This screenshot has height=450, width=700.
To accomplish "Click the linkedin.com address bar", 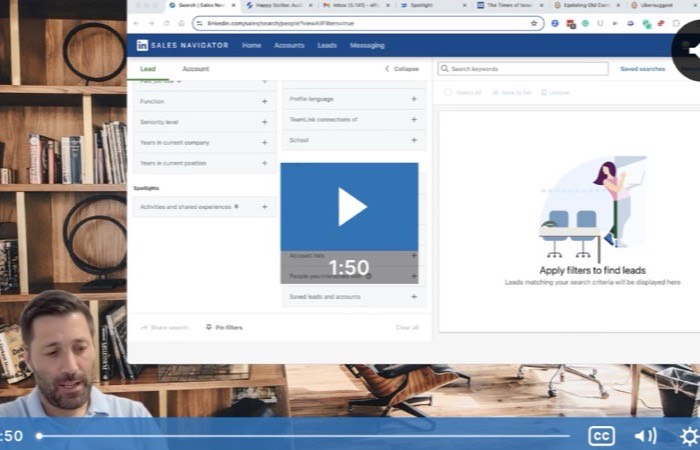I will click(x=368, y=23).
